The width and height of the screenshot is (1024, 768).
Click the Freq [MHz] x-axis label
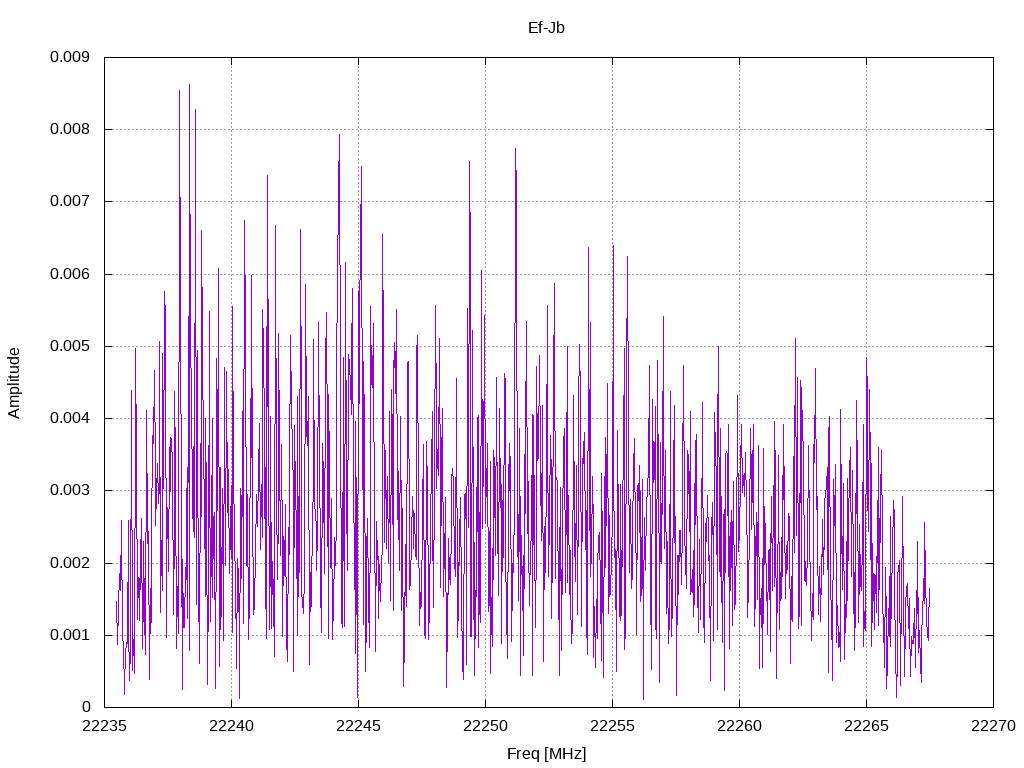(x=547, y=754)
